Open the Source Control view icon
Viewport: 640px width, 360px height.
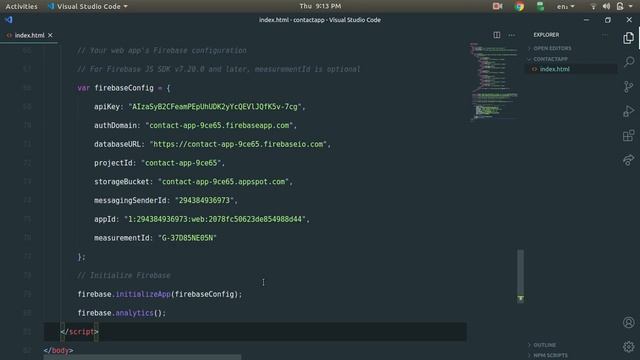629,87
